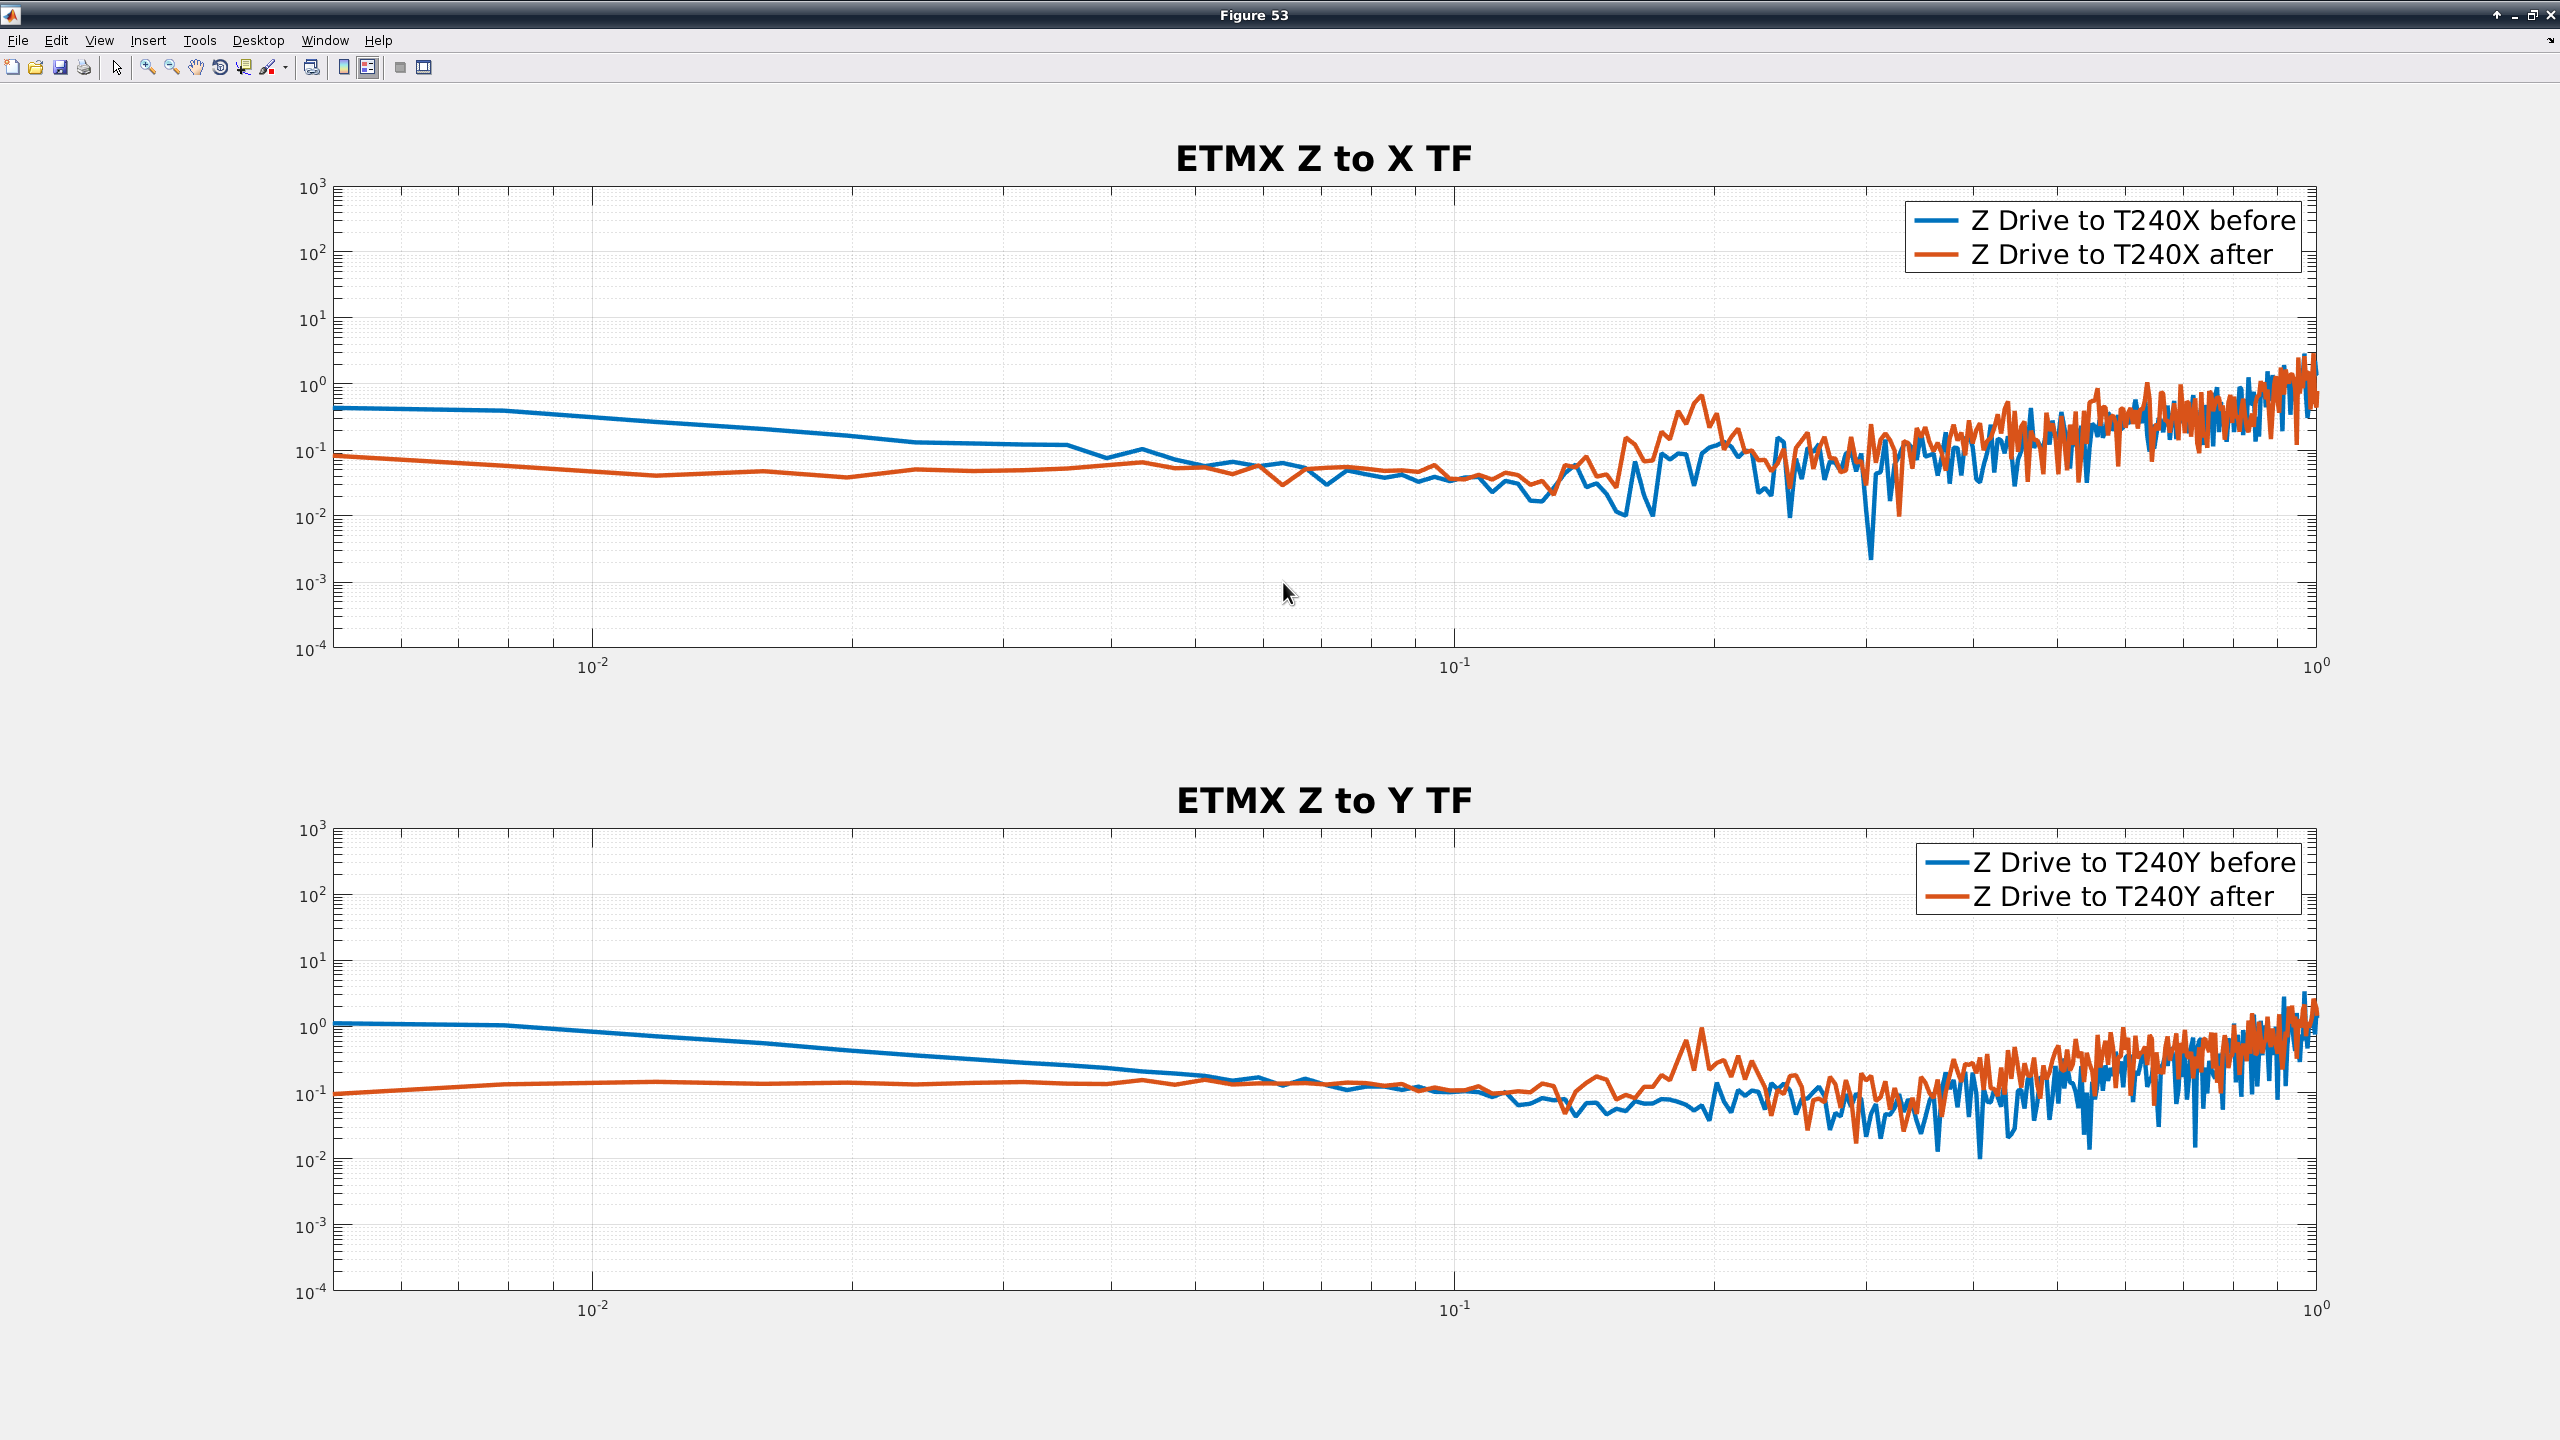Activate the Zoom In tool
Screen dimensions: 2560x1440
(x=148, y=67)
